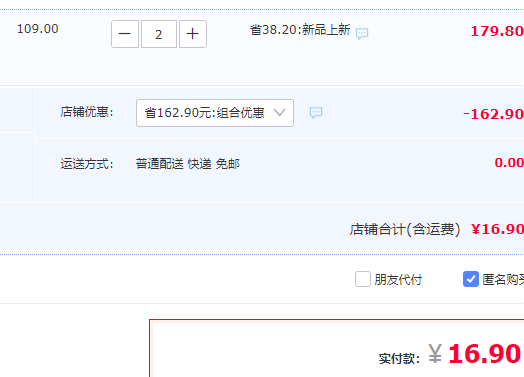Select the unit price 109.00
This screenshot has height=377, width=524.
(x=38, y=29)
